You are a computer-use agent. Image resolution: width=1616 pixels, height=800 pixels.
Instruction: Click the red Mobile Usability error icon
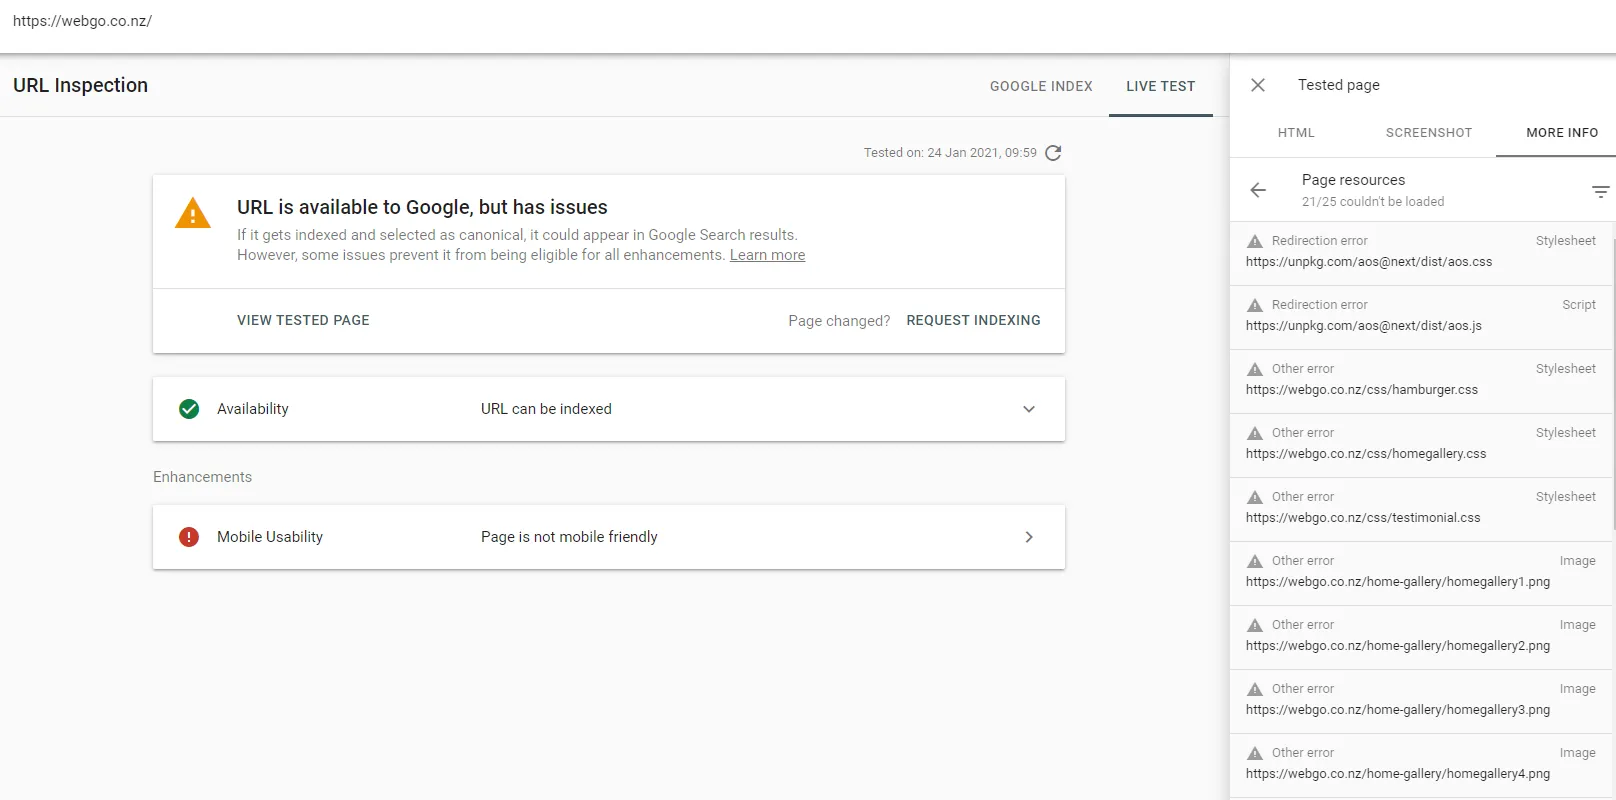coord(189,537)
